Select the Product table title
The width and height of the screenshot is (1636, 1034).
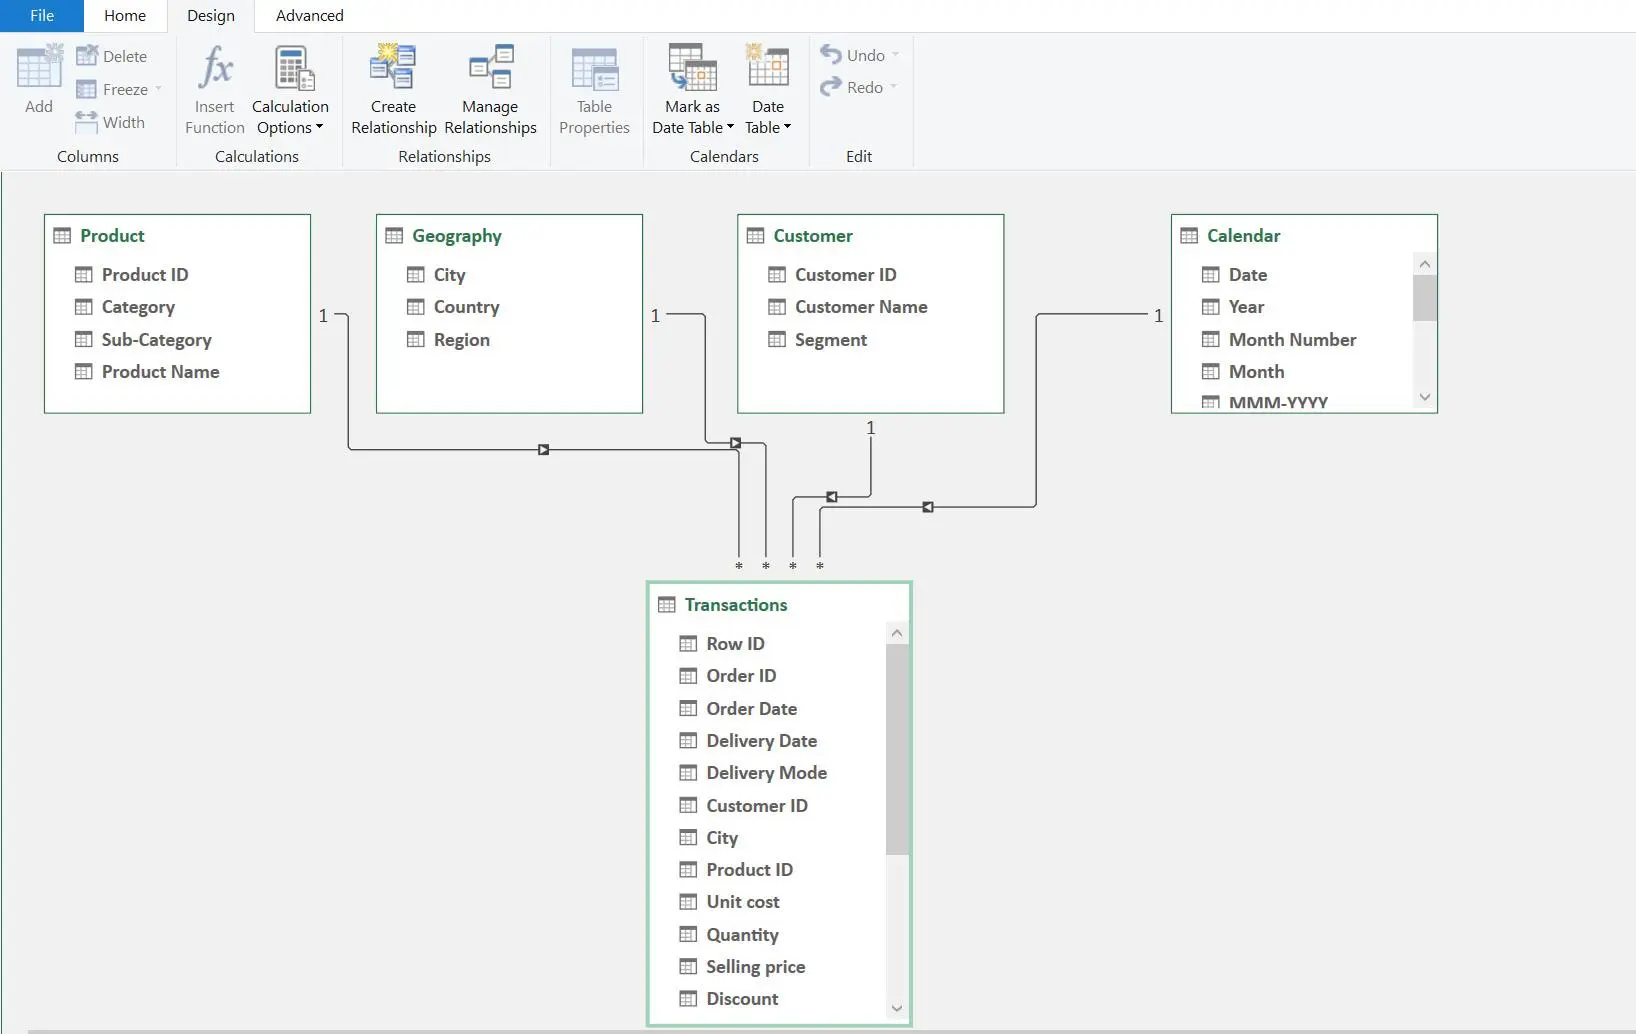point(113,236)
